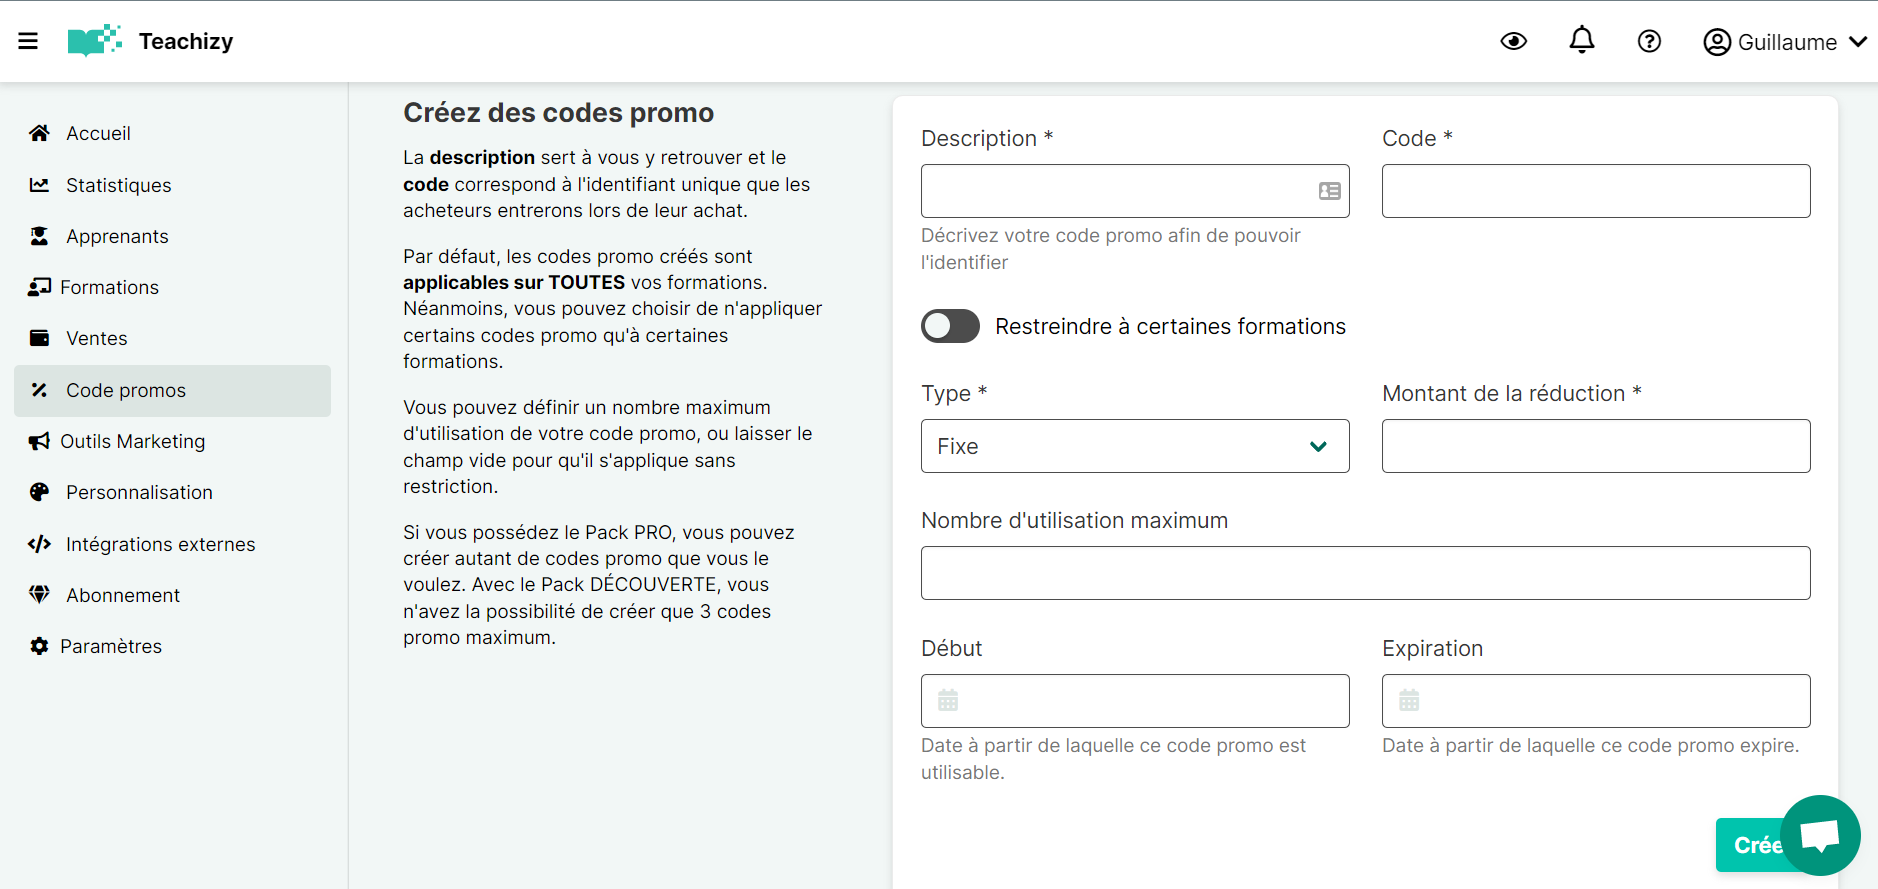Open the notifications bell
The image size is (1878, 889).
[x=1581, y=40]
